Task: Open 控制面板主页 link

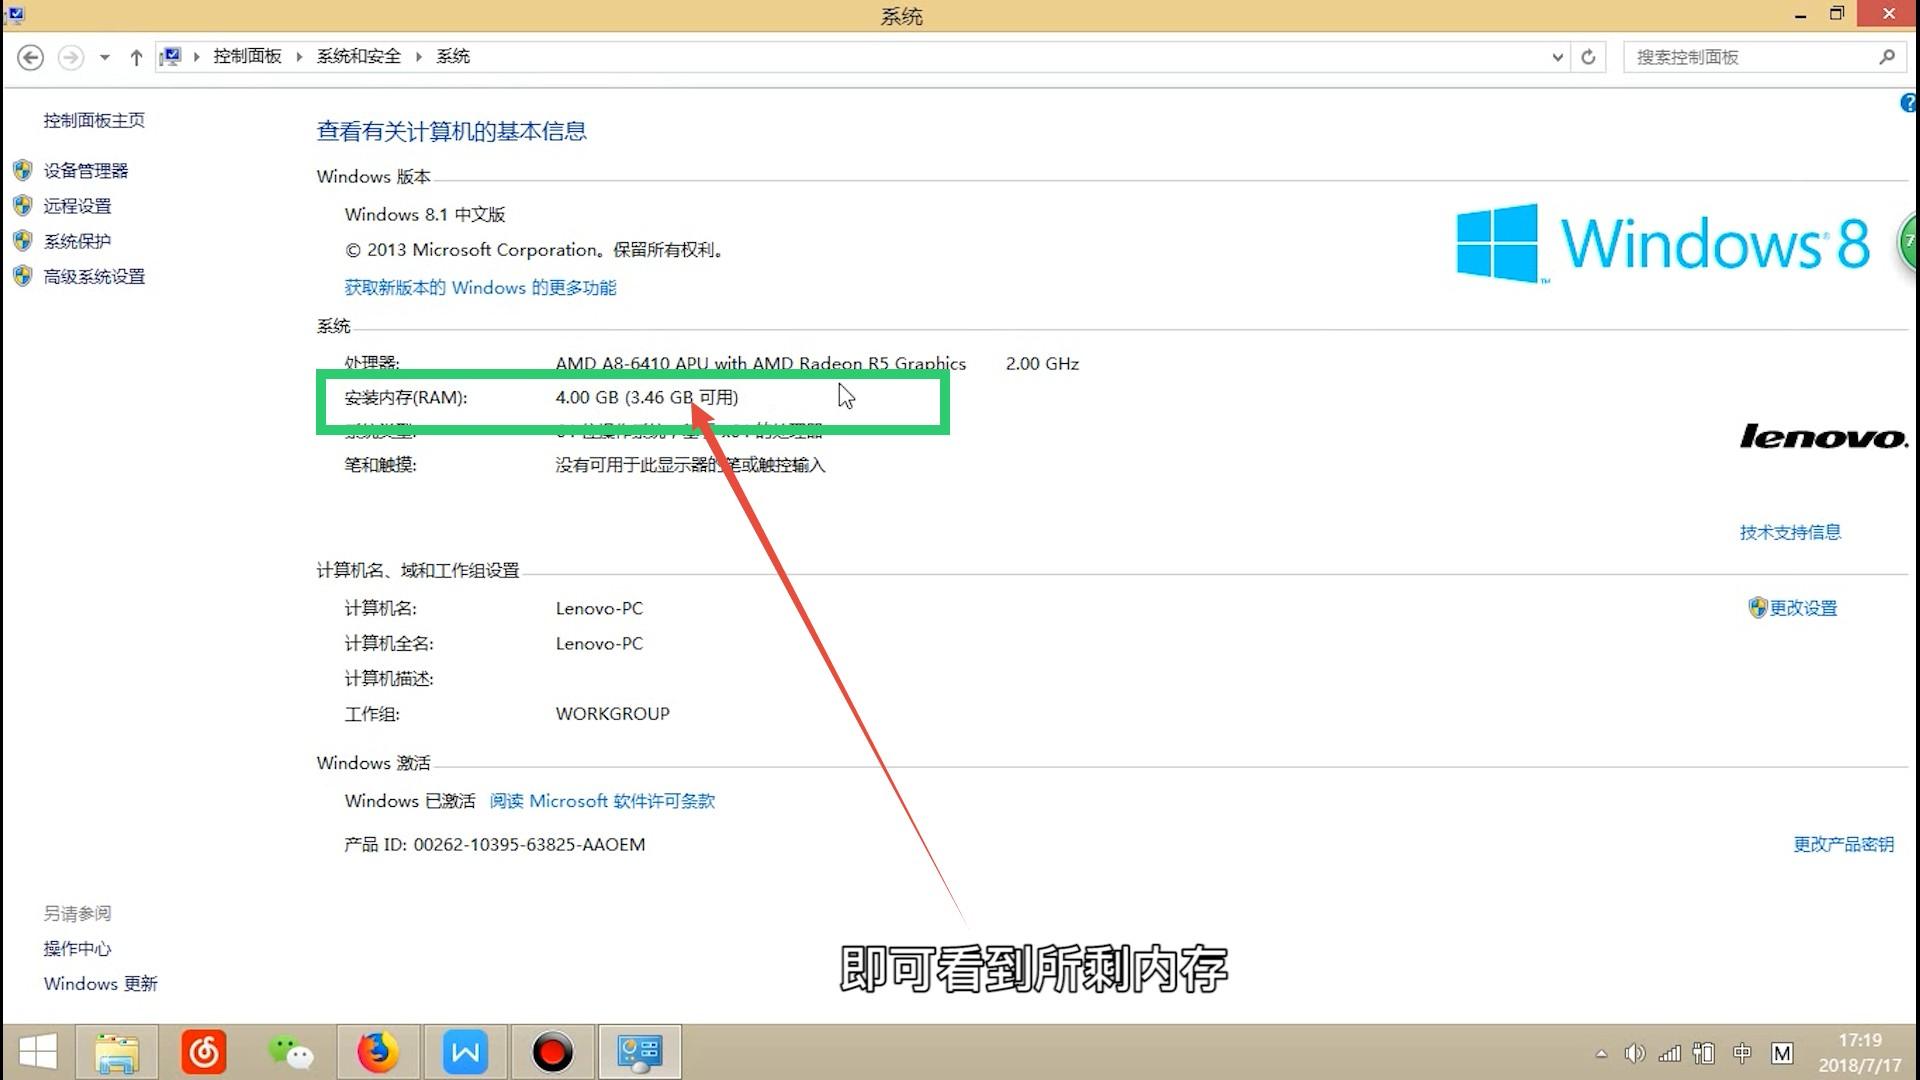Action: pyautogui.click(x=94, y=120)
